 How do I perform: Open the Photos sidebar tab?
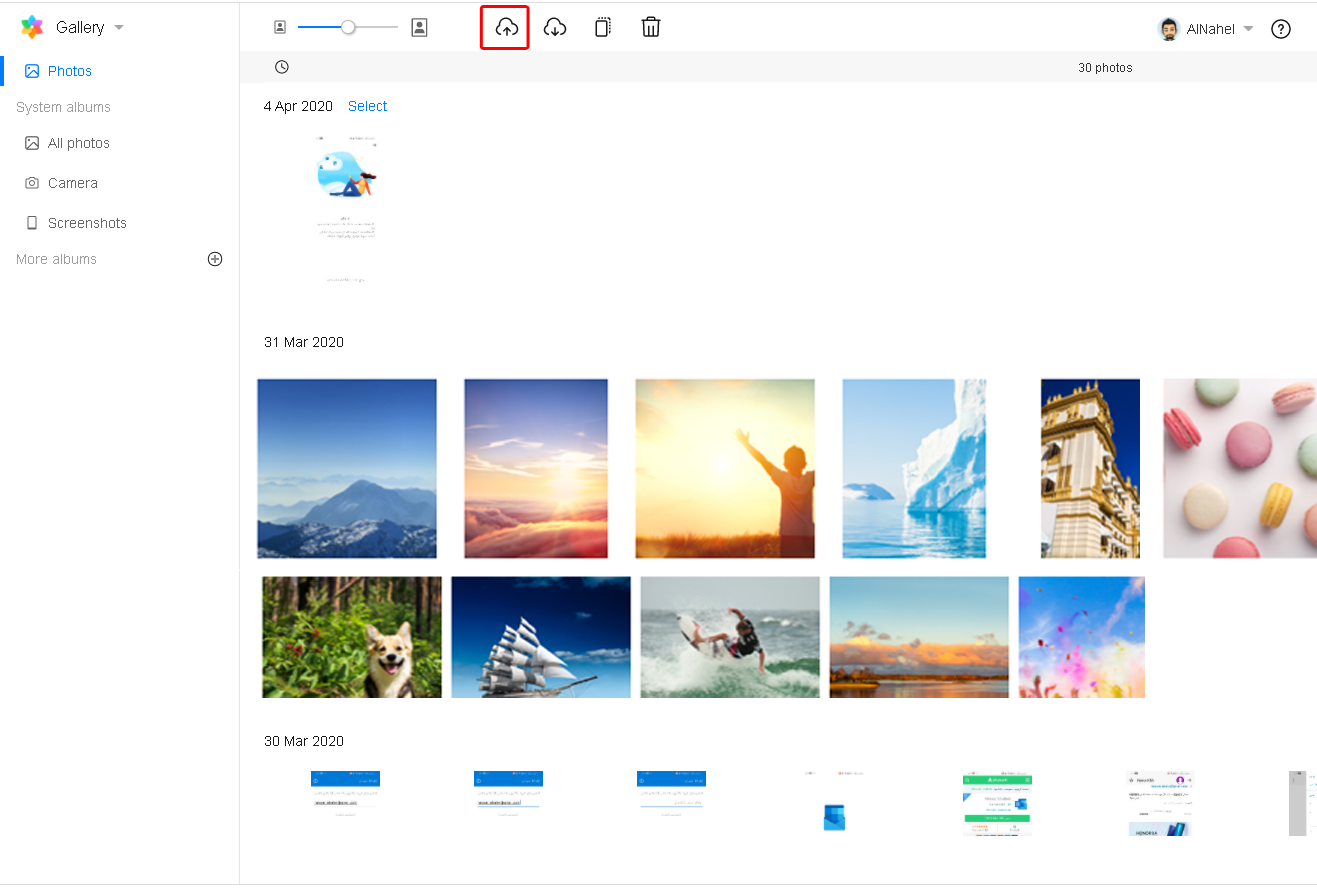(69, 71)
